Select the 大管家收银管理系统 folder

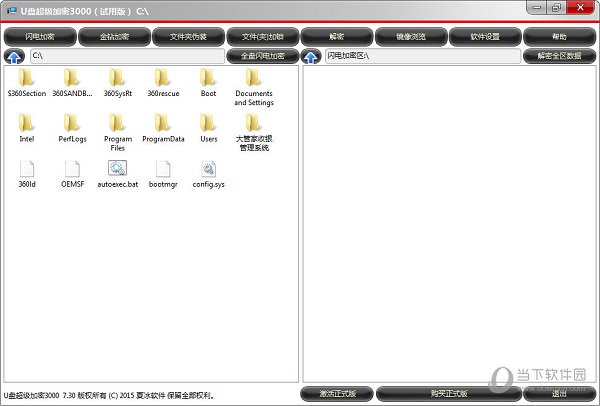coord(254,124)
